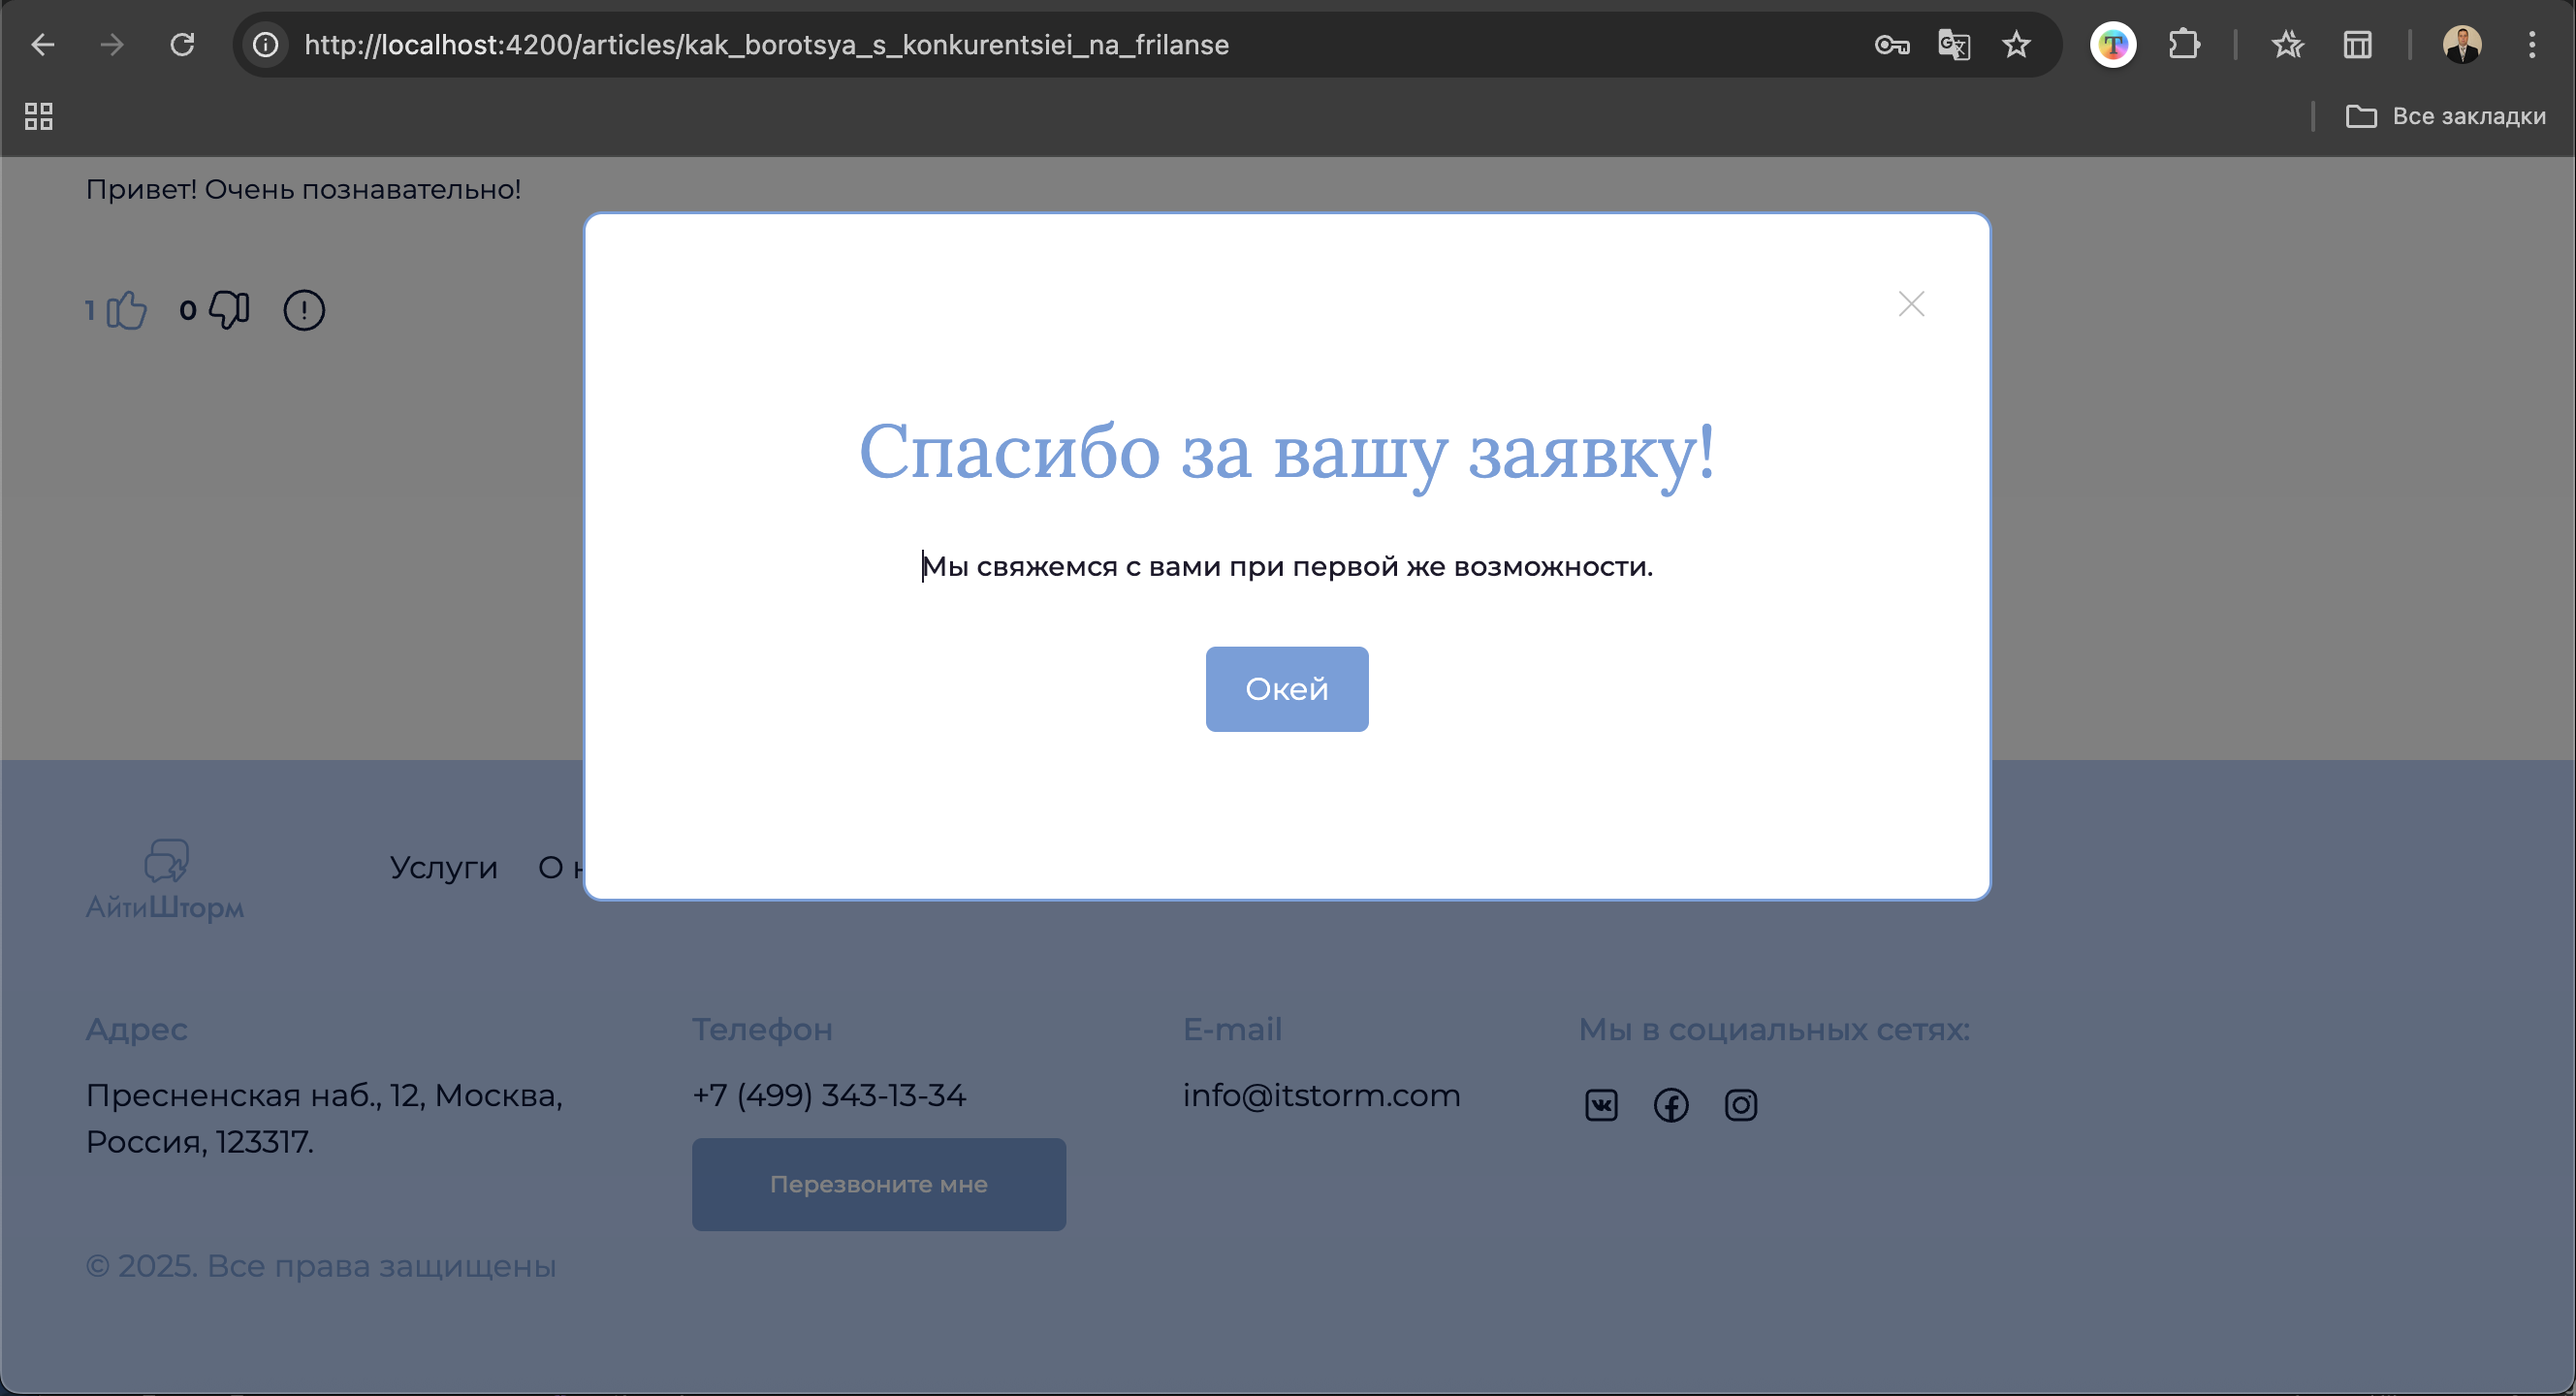Open the Chrome three-dot menu

pyautogui.click(x=2532, y=45)
